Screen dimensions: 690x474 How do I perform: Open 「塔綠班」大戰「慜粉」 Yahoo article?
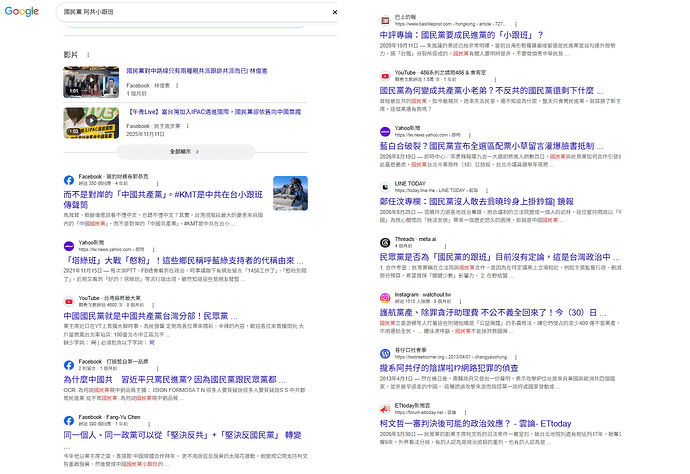(184, 261)
